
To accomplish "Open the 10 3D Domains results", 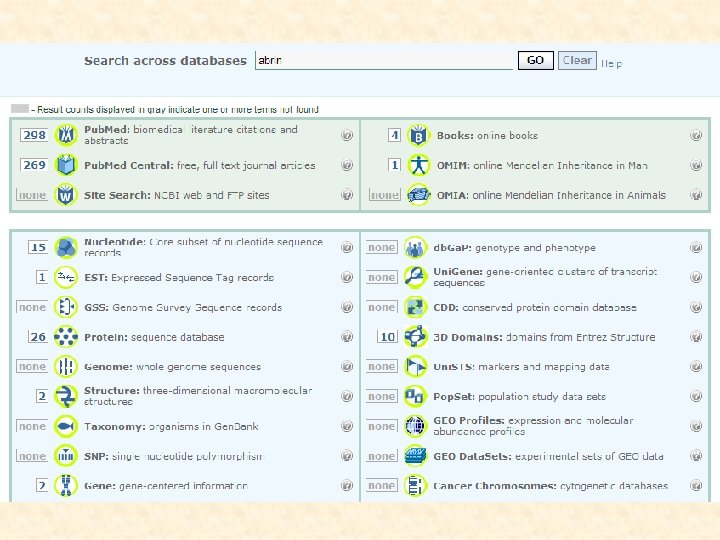I will click(x=388, y=337).
